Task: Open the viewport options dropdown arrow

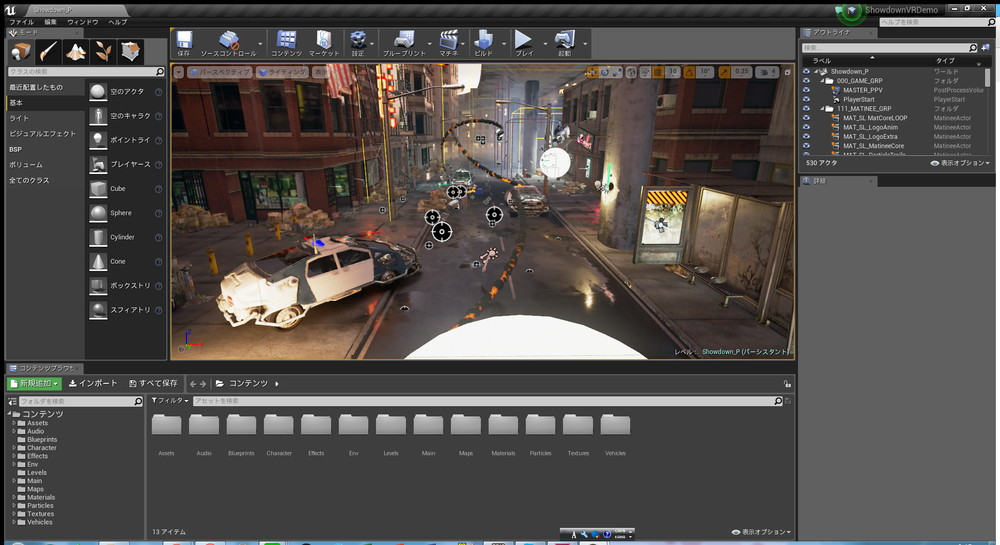Action: pos(179,73)
